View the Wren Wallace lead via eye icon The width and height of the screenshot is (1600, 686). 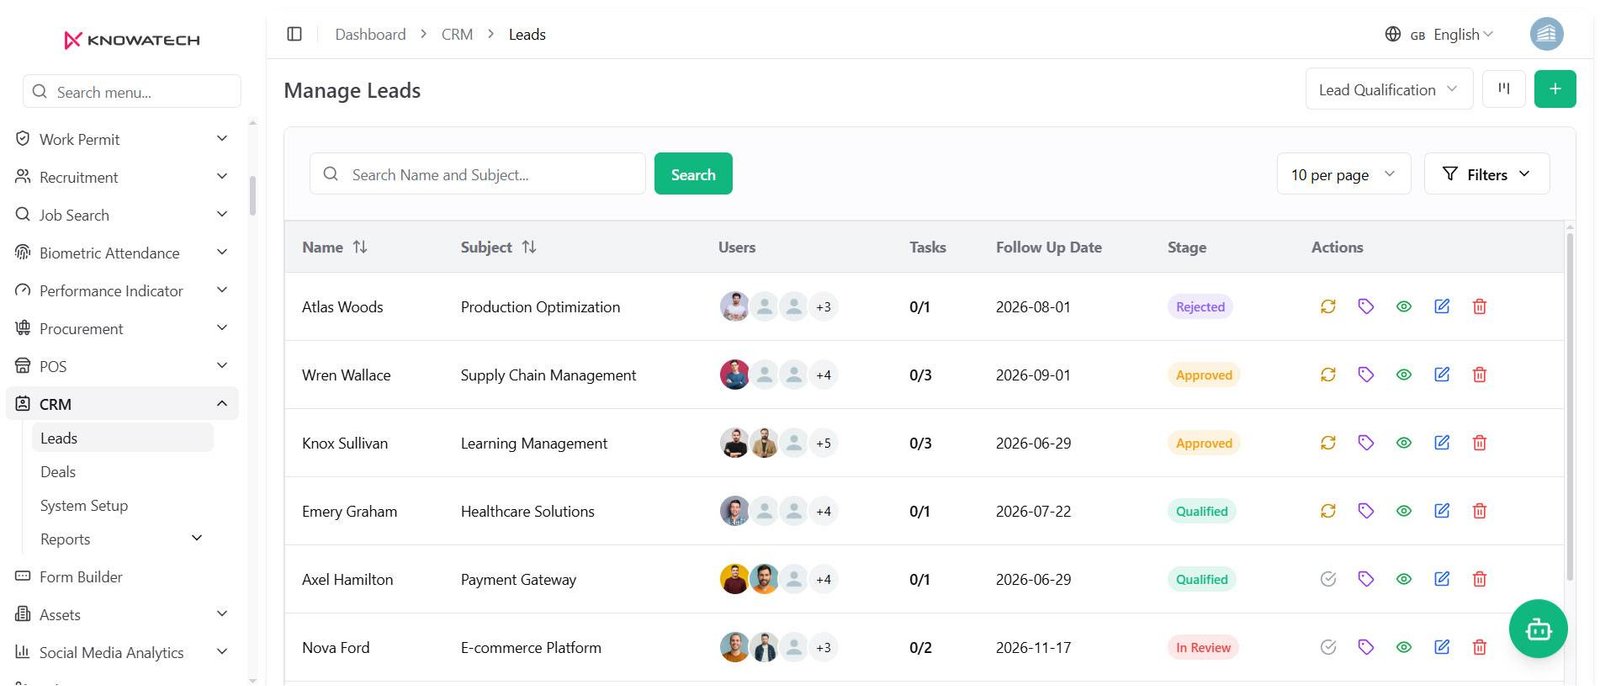coord(1404,375)
